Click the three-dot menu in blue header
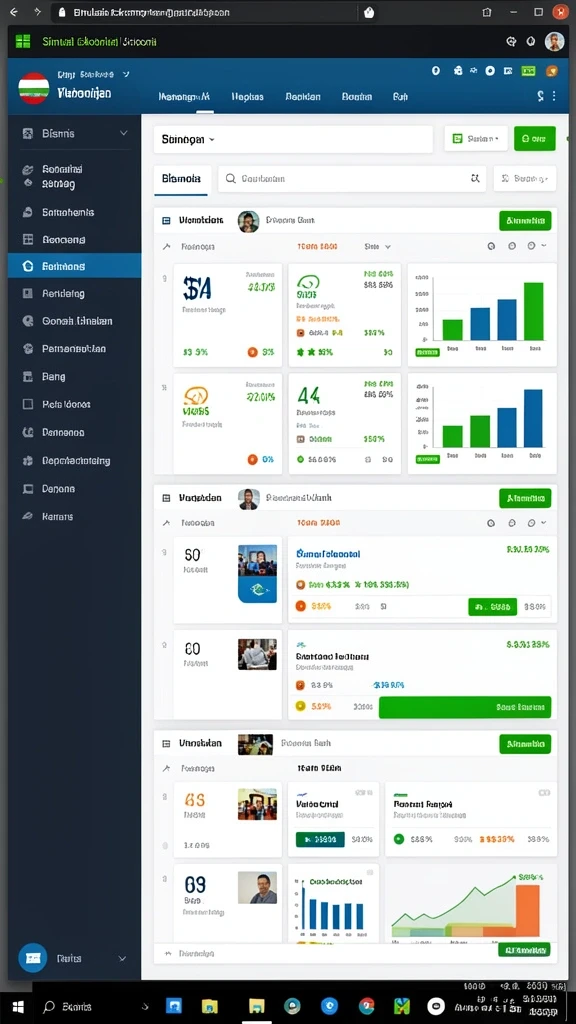576x1024 pixels. coord(554,96)
